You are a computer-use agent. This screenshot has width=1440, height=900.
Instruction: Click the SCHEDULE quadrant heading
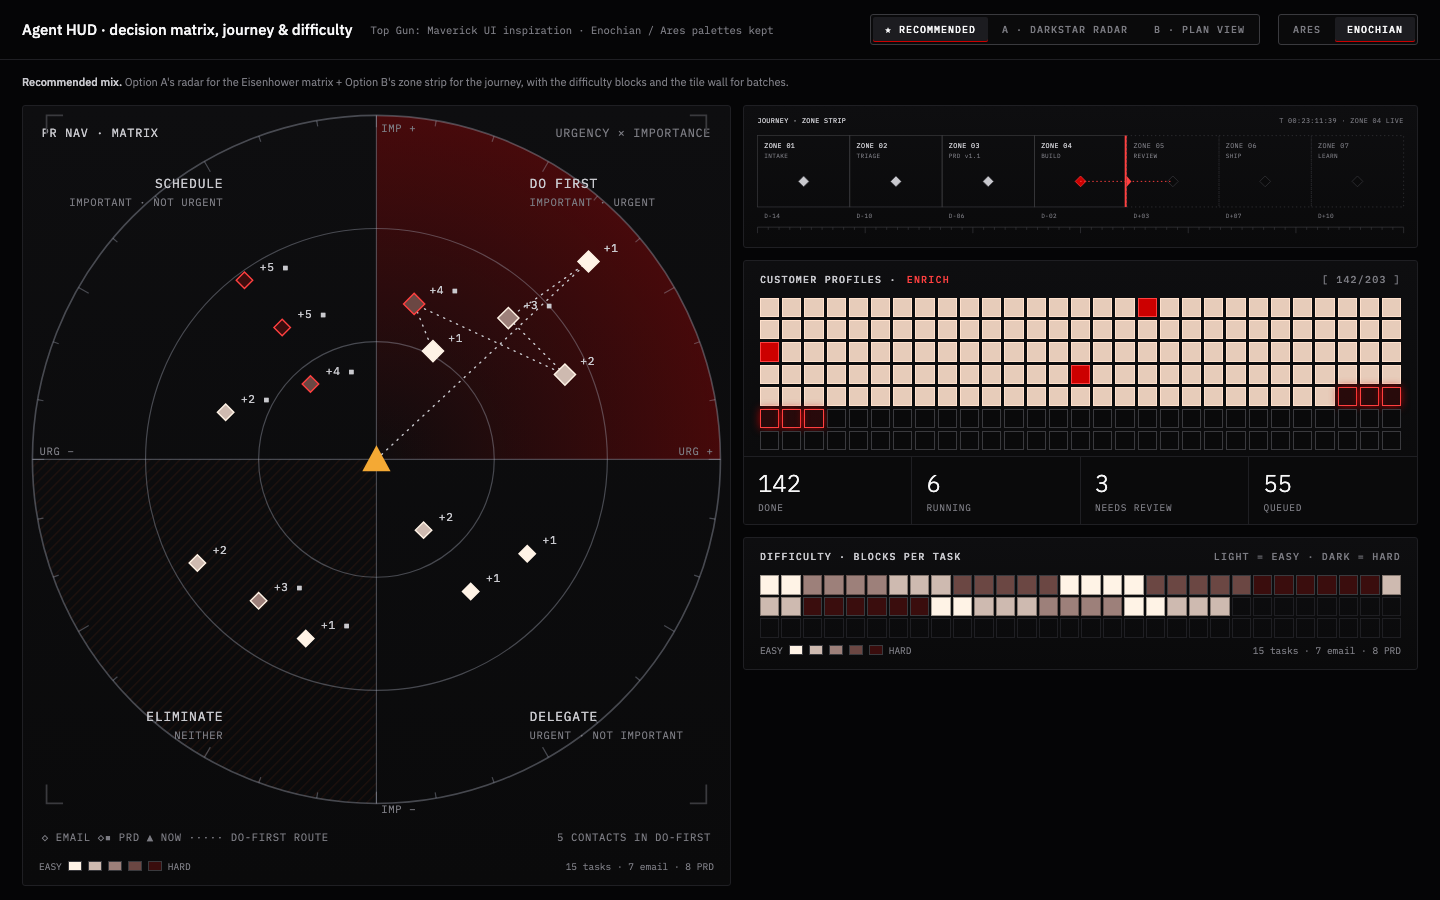point(189,184)
